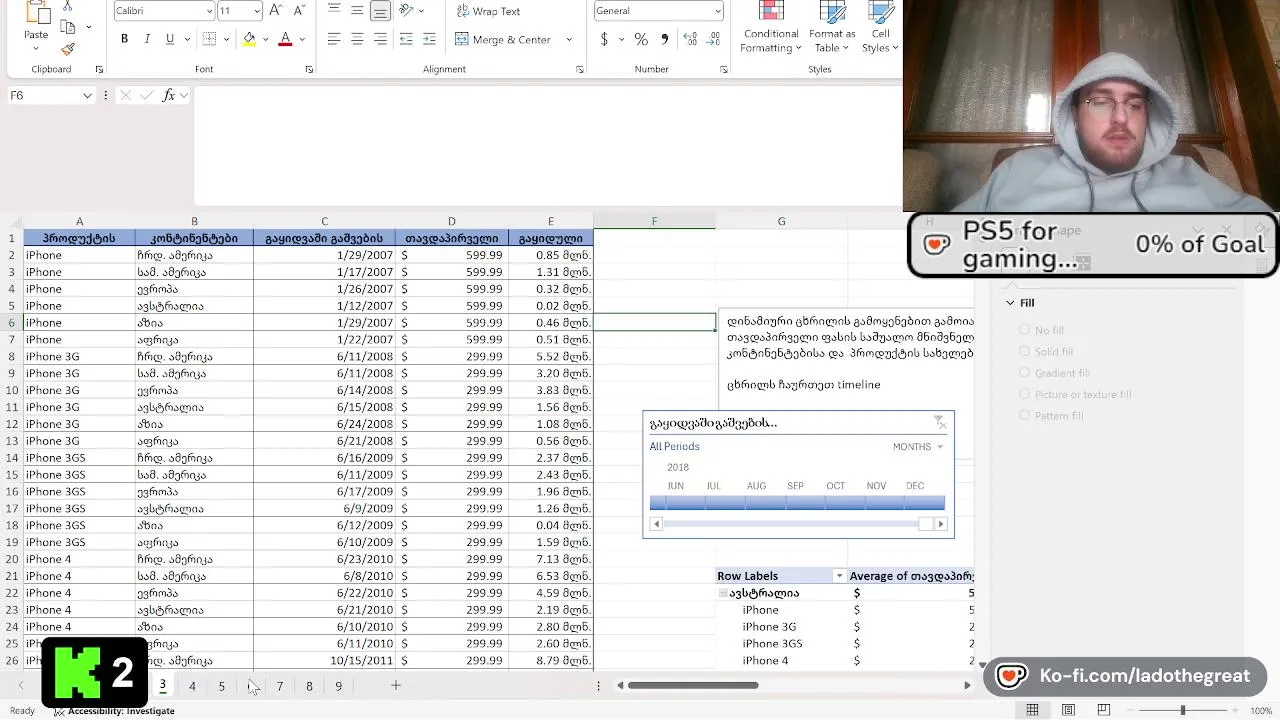1280x720 pixels.
Task: Switch to Page Break Preview in status bar
Action: (1104, 710)
